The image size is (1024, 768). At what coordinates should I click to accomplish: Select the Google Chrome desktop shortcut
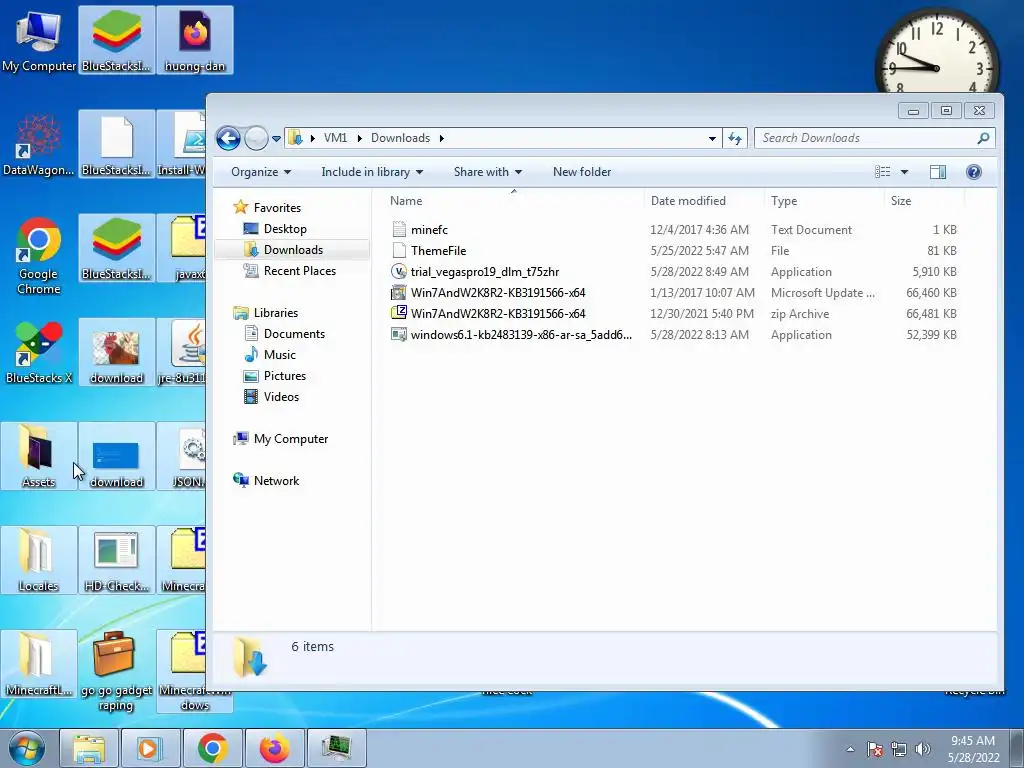(39, 255)
